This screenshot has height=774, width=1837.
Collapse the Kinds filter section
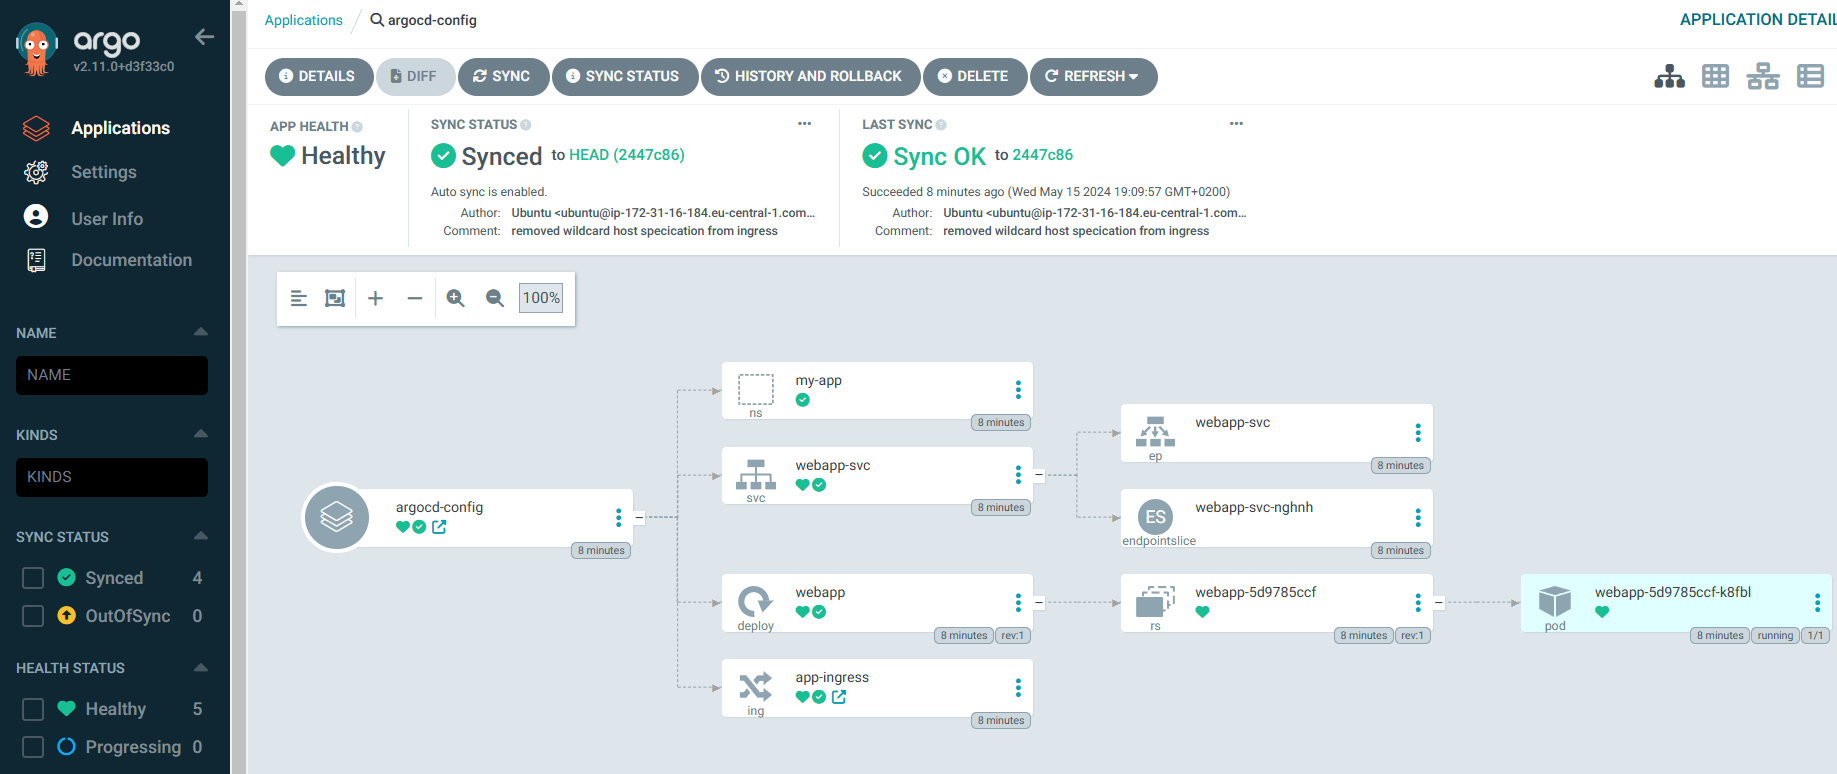(201, 434)
